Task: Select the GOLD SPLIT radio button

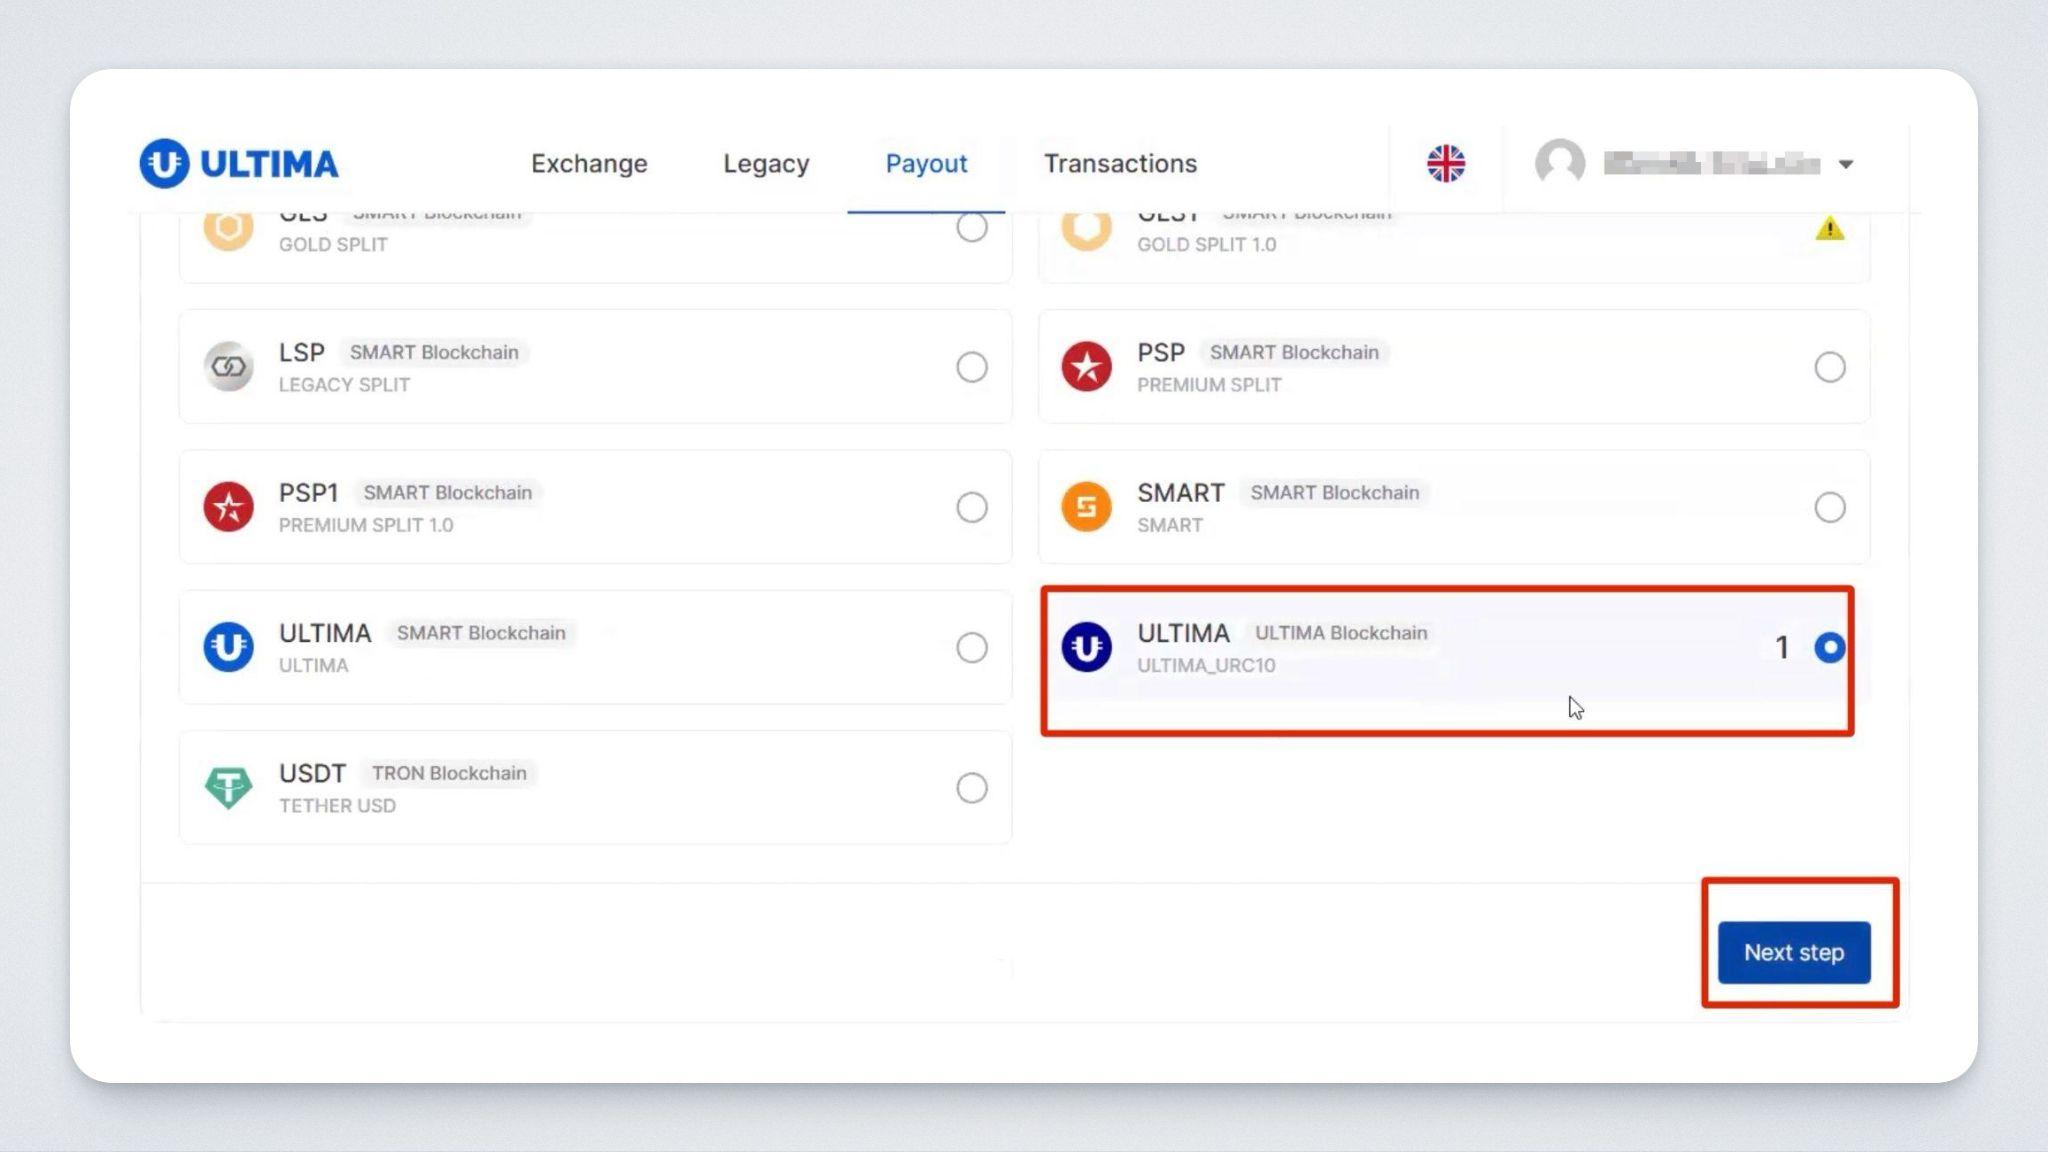Action: (x=971, y=228)
